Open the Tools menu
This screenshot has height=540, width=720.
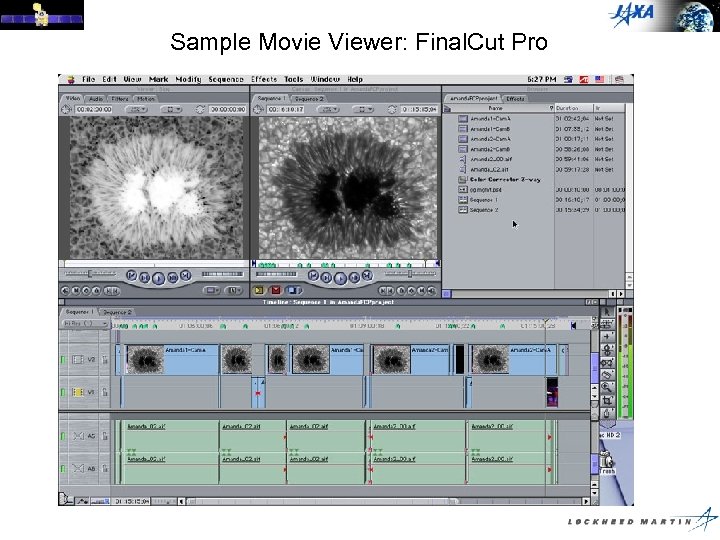click(293, 79)
